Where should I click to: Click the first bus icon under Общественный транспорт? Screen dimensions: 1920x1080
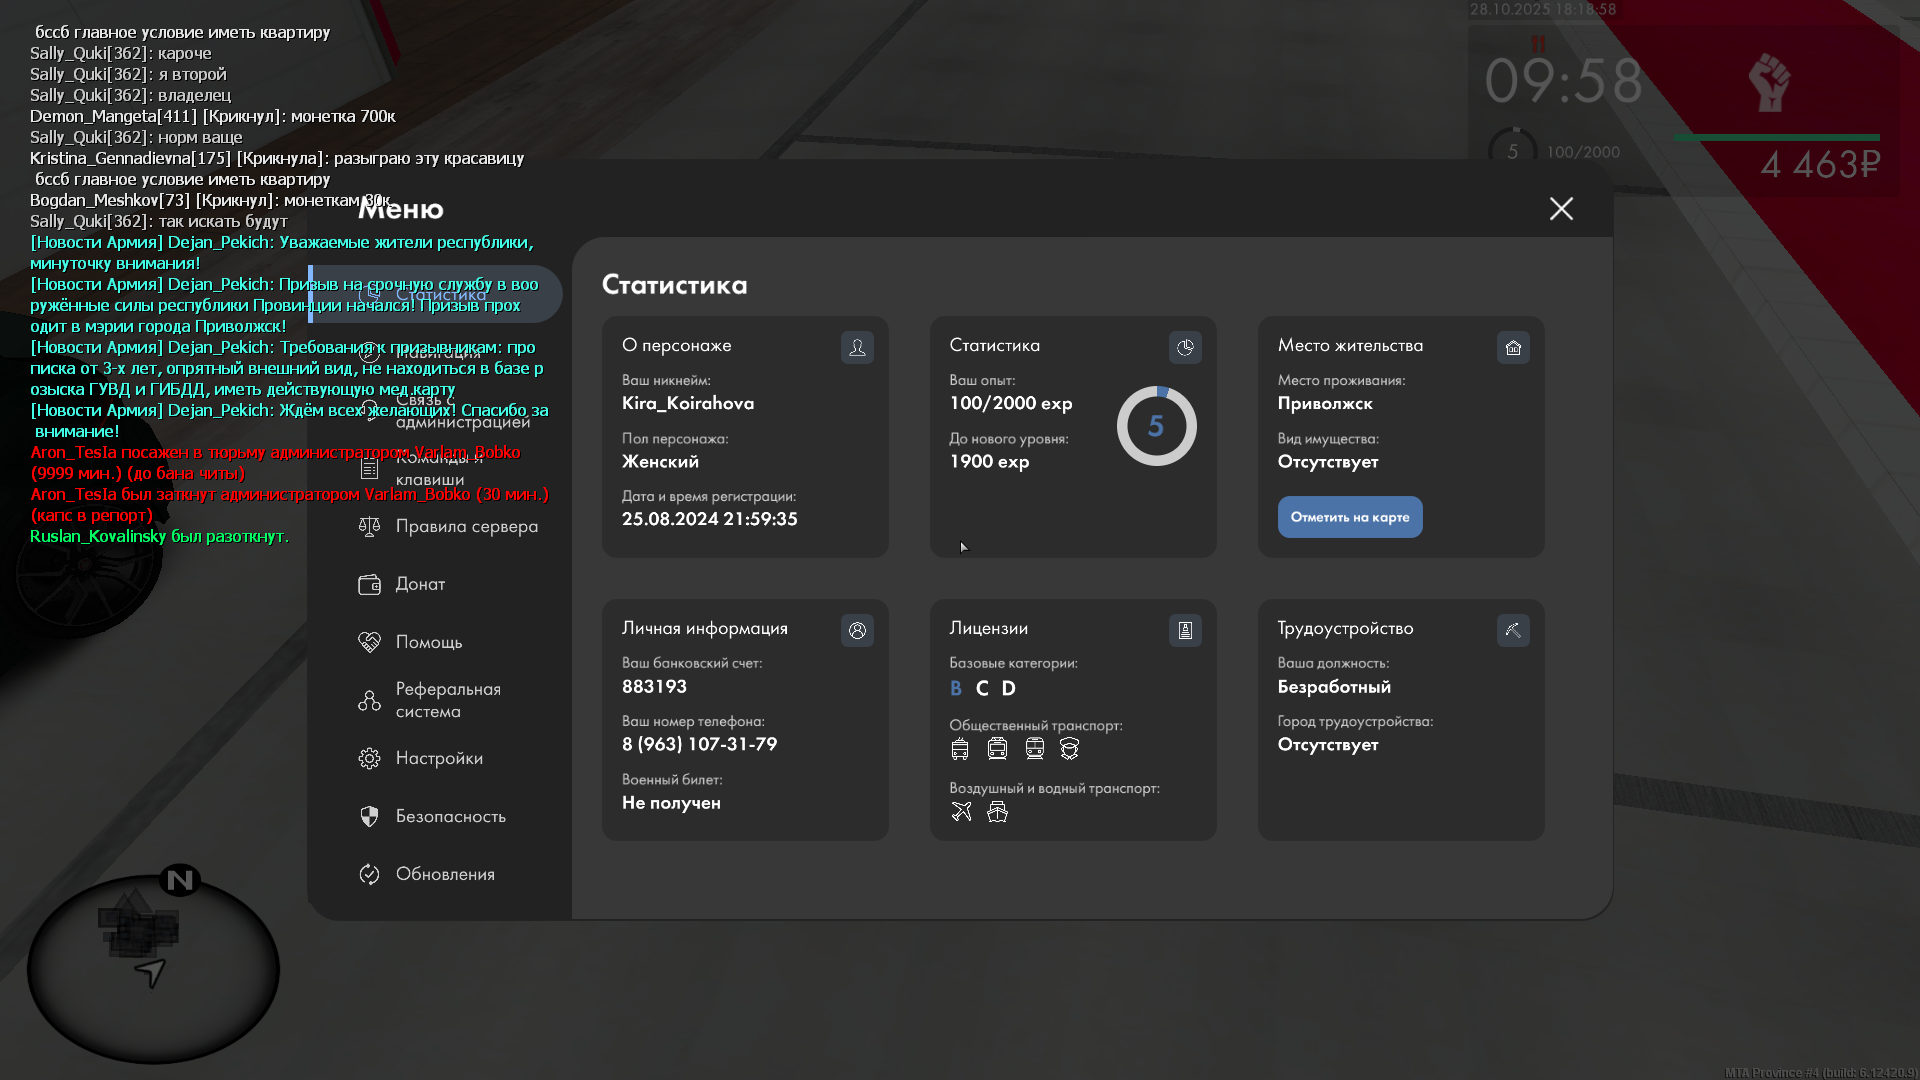click(x=960, y=749)
